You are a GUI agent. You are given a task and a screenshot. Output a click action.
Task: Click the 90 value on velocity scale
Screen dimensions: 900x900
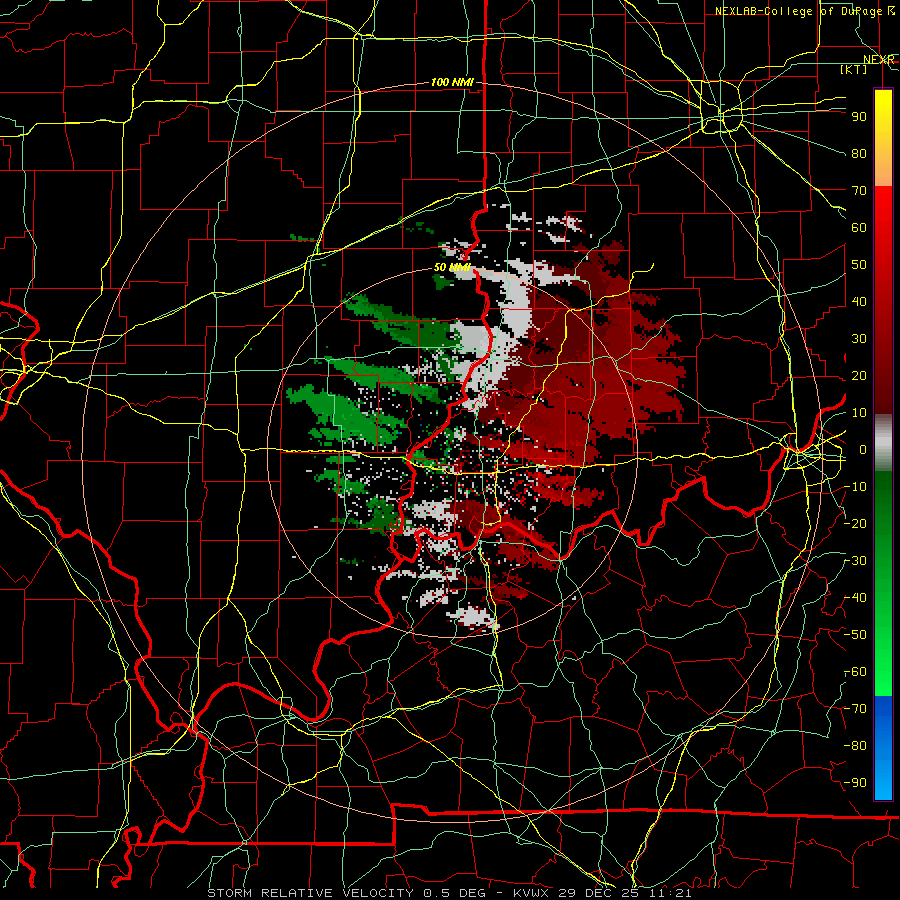859,117
